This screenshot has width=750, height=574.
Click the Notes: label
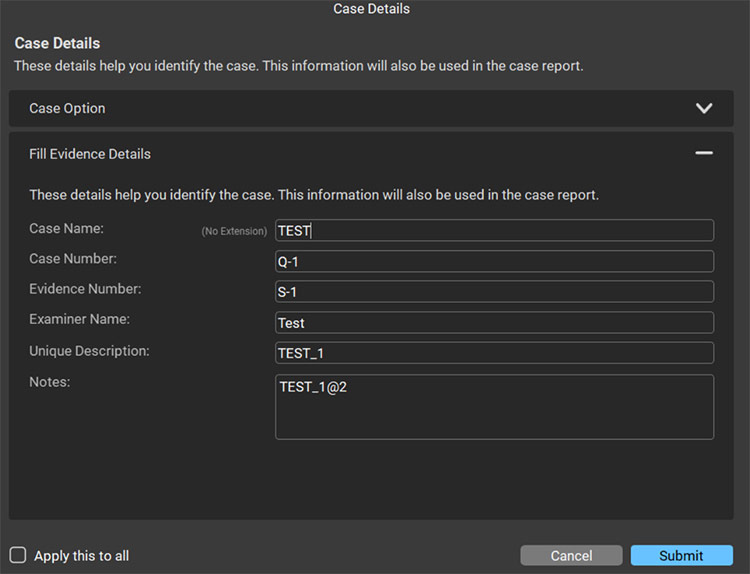(50, 382)
